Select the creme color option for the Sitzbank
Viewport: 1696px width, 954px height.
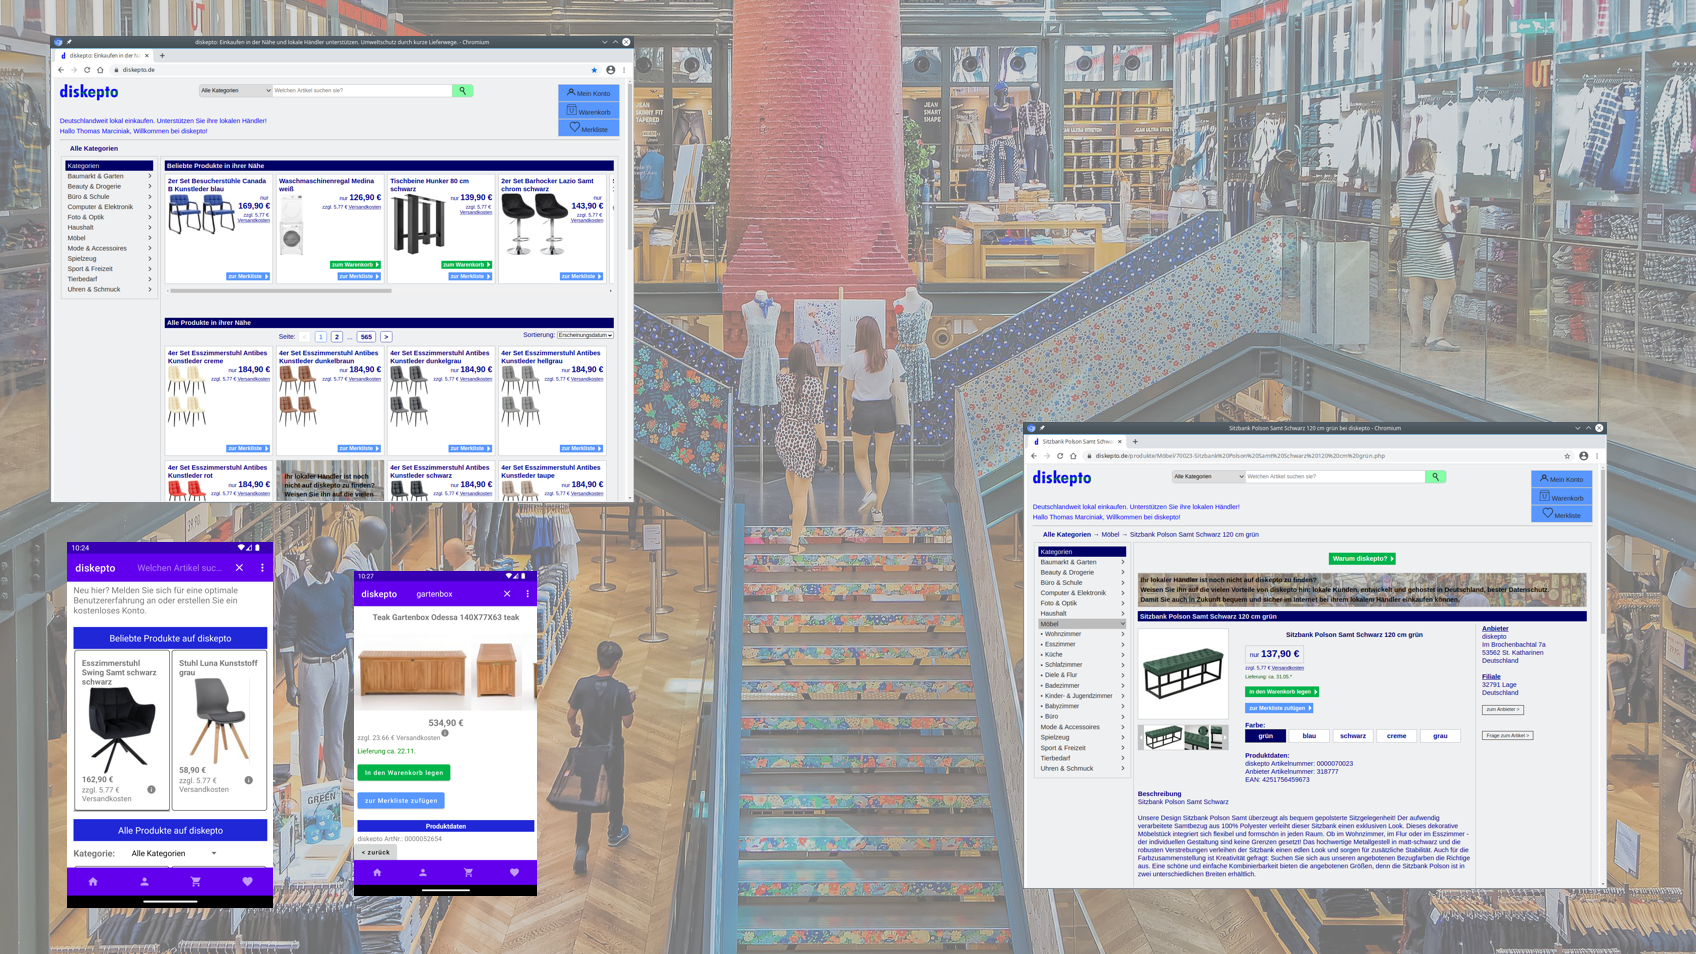pos(1396,736)
